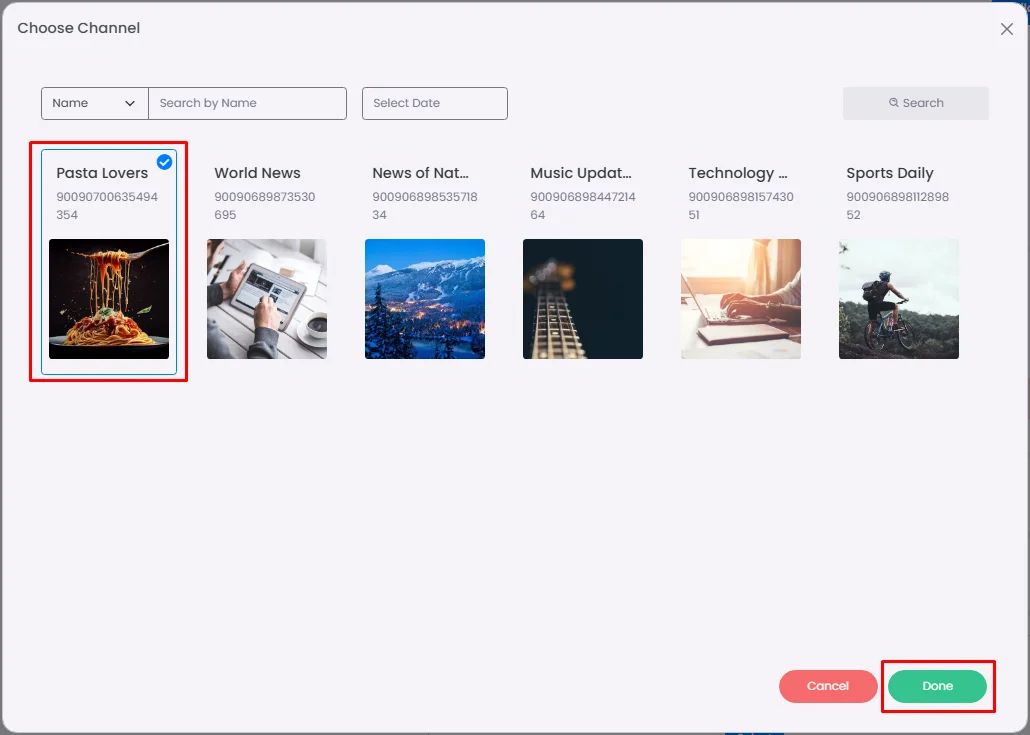Click the News of Nat... channel title

420,173
